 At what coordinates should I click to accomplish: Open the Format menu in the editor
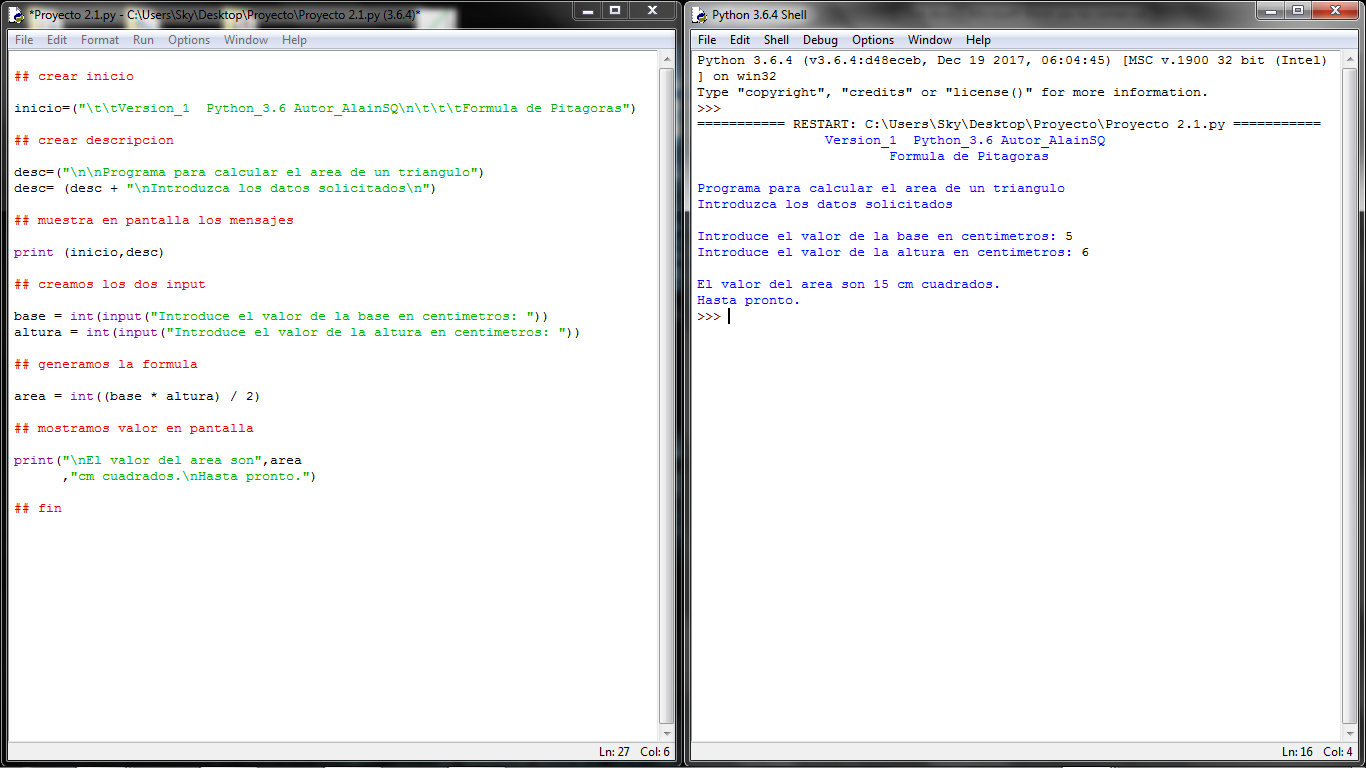point(100,40)
